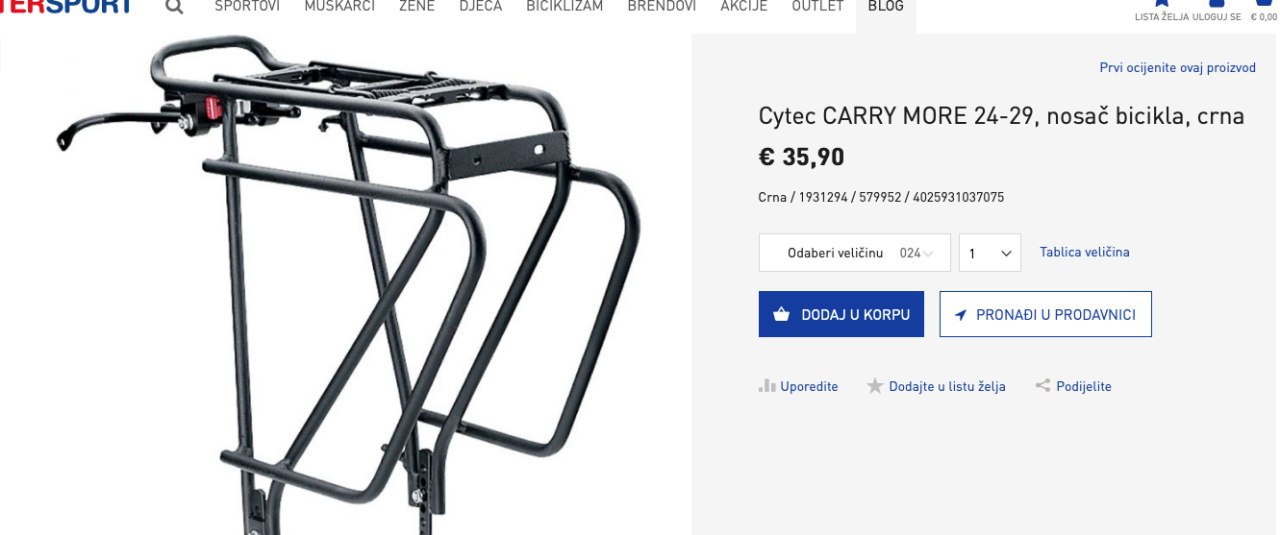Viewport: 1280px width, 535px height.
Task: Click Prvi ocijenite ovaj proizvod link
Action: 1178,68
